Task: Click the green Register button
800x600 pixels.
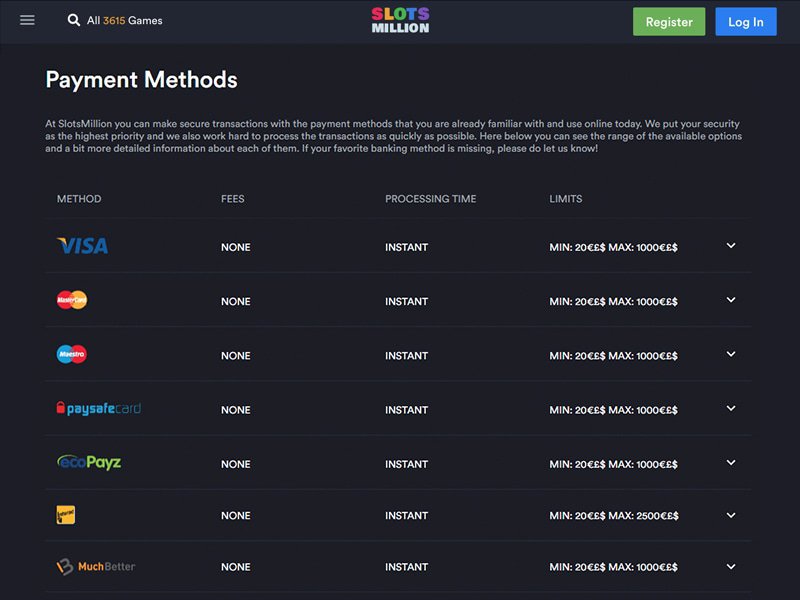Action: (x=669, y=21)
